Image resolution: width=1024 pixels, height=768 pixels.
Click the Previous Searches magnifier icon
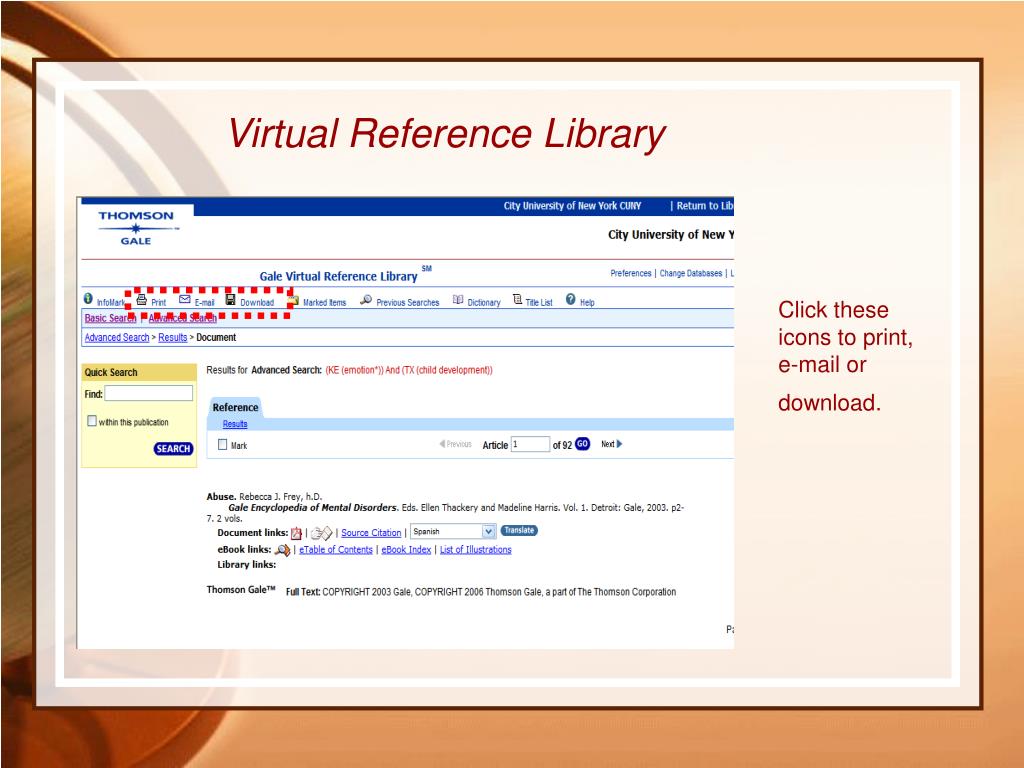click(366, 300)
